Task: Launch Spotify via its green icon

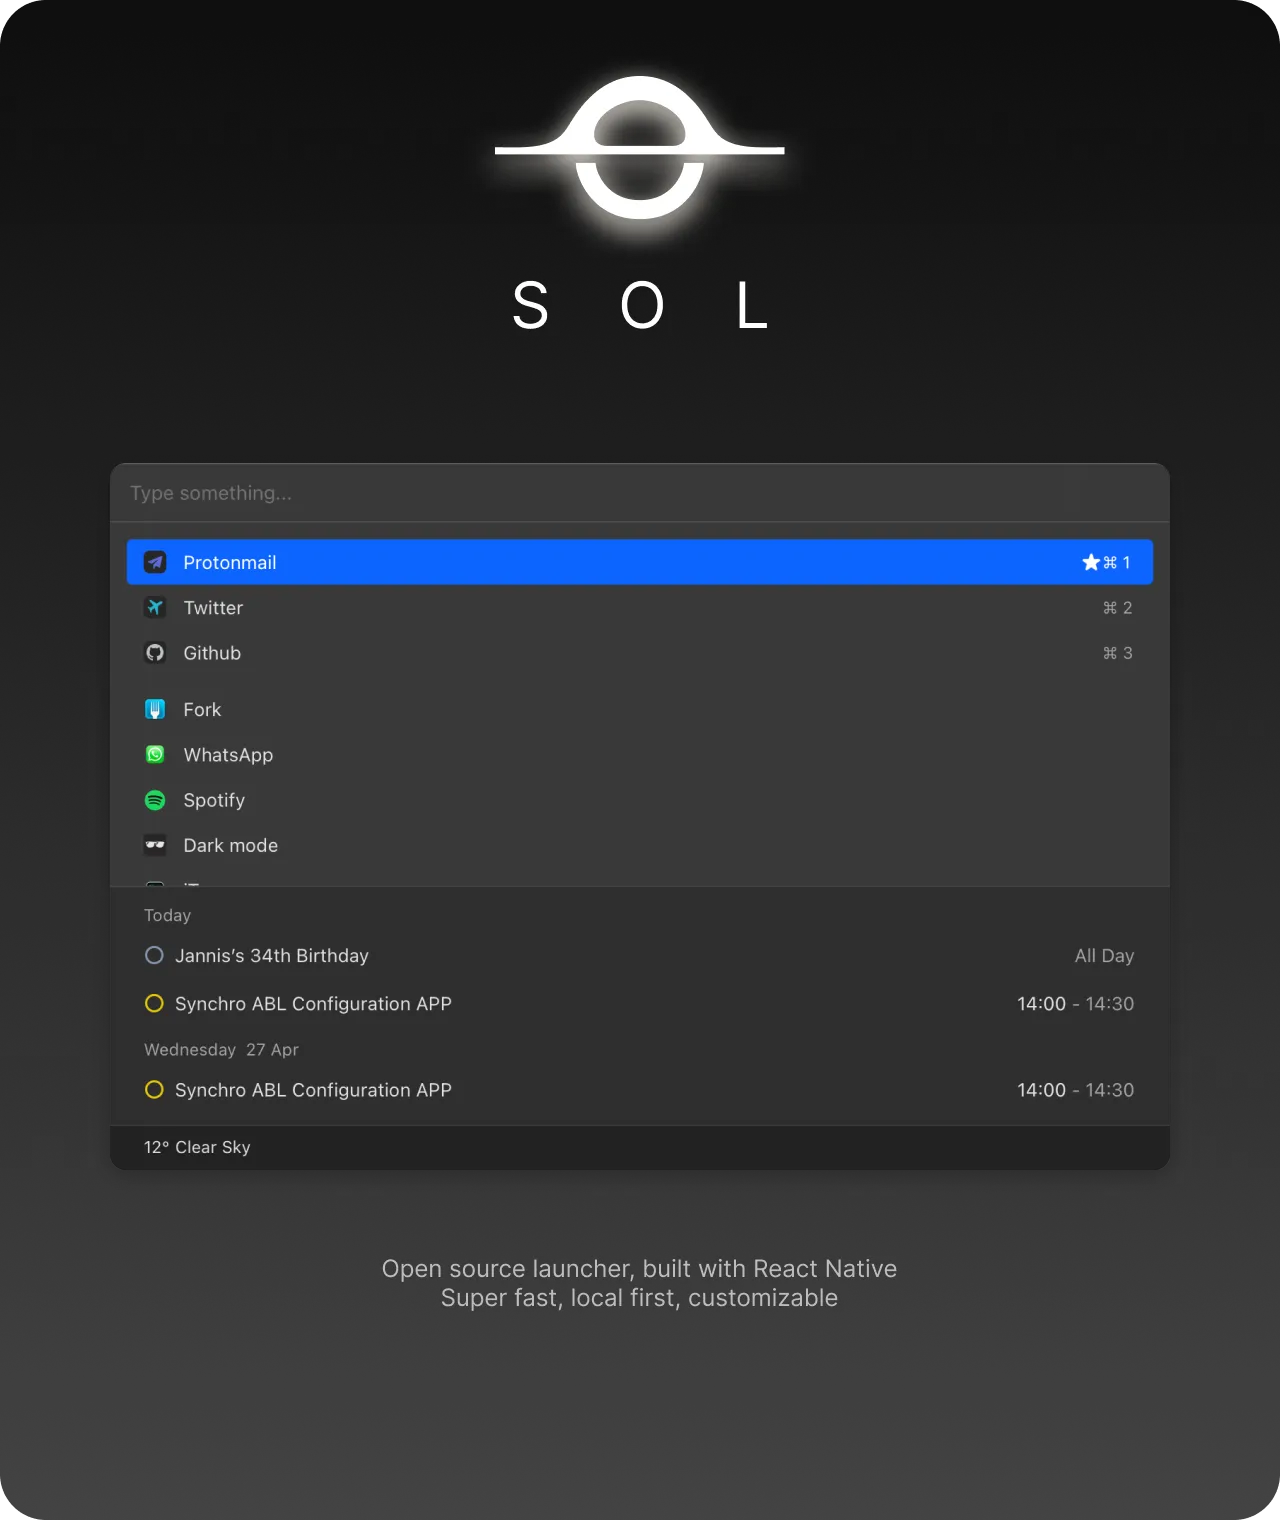Action: click(155, 800)
